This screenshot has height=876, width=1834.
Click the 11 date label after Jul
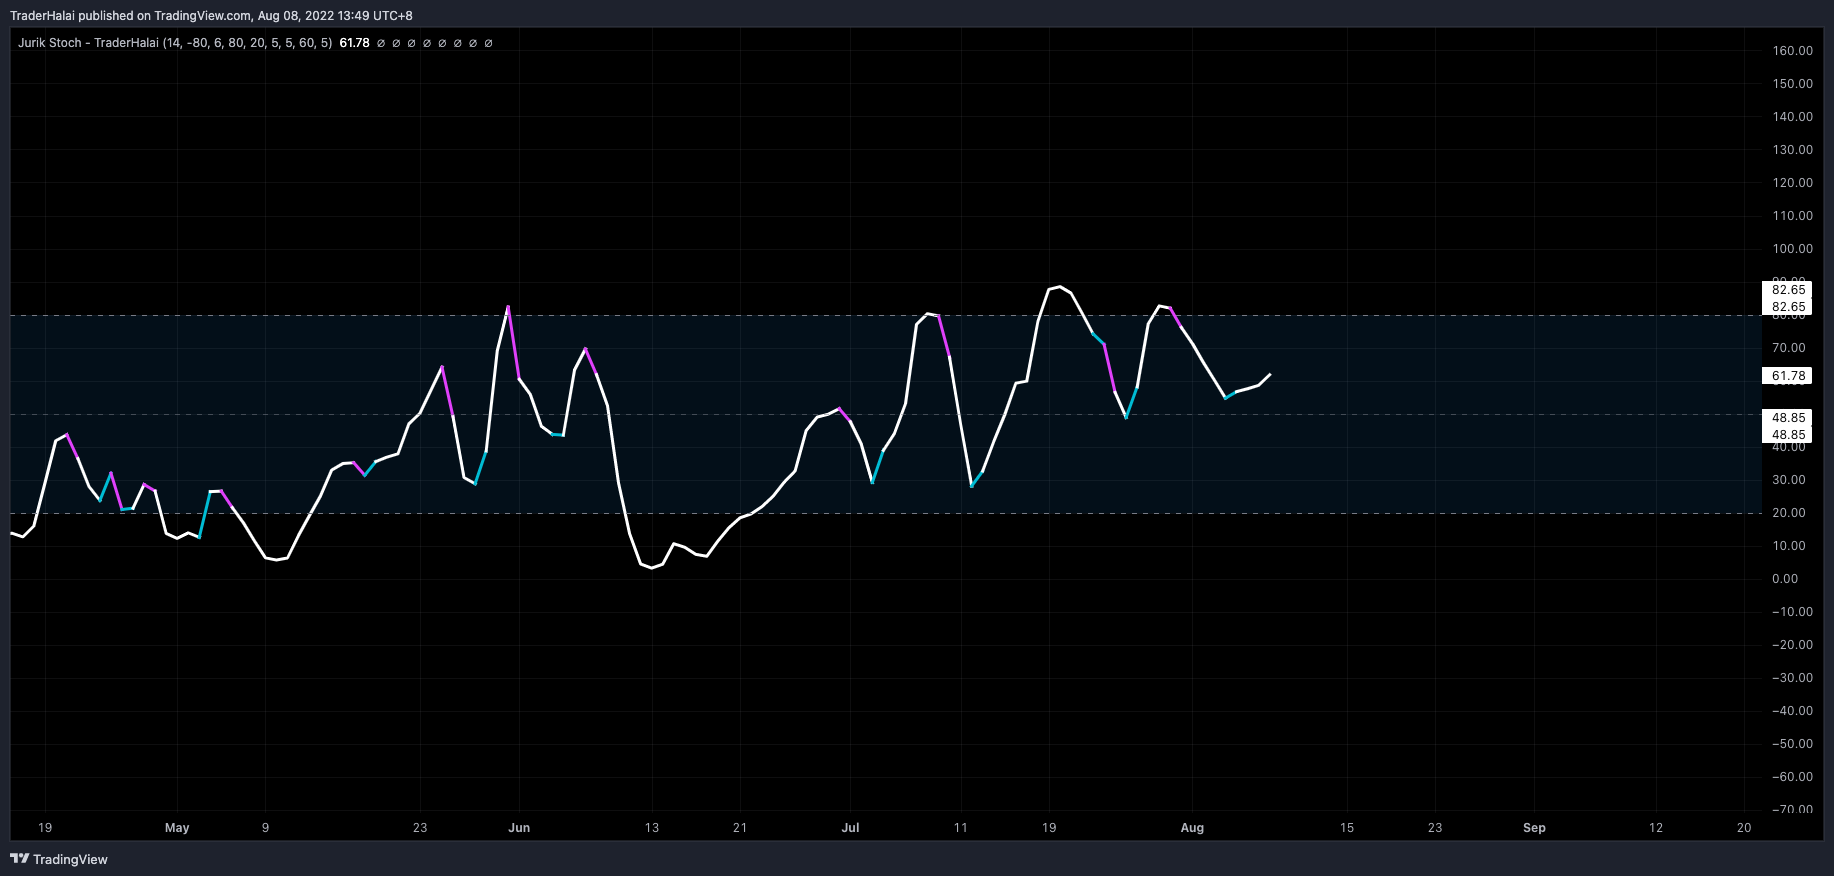coord(961,828)
